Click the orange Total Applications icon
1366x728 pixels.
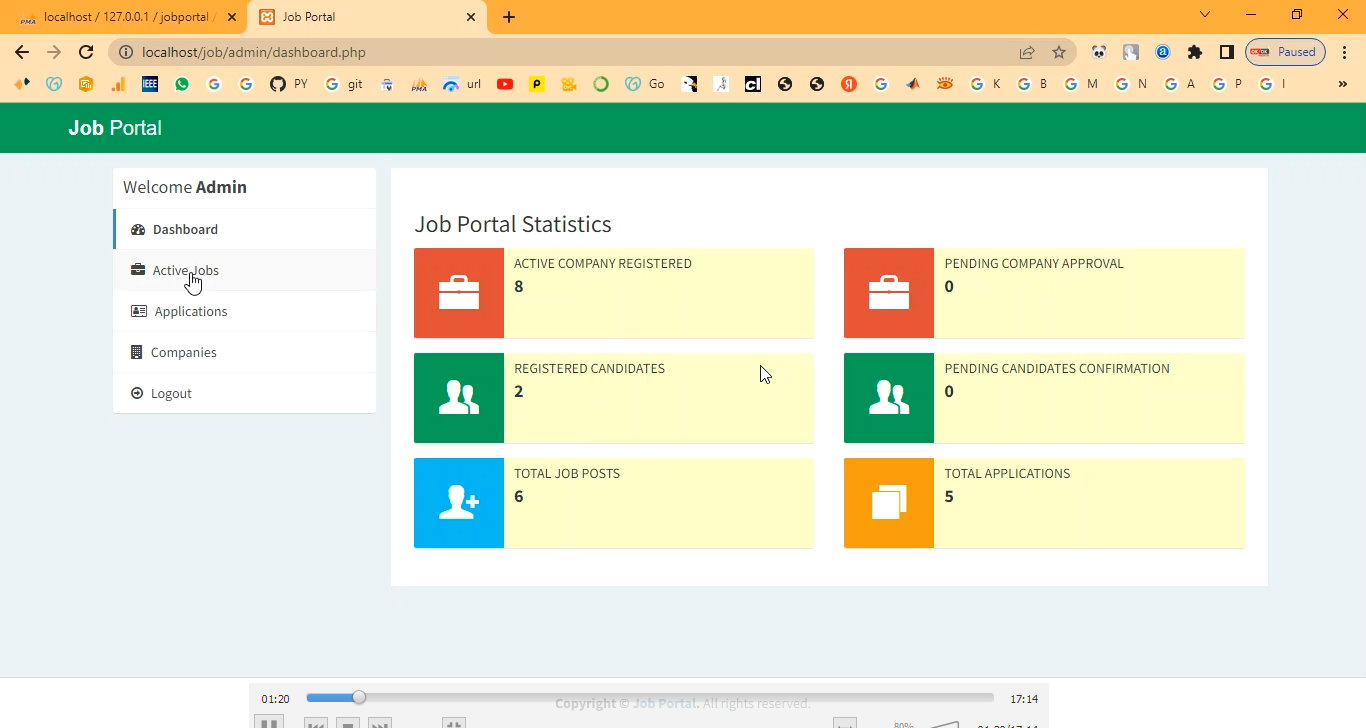(888, 503)
